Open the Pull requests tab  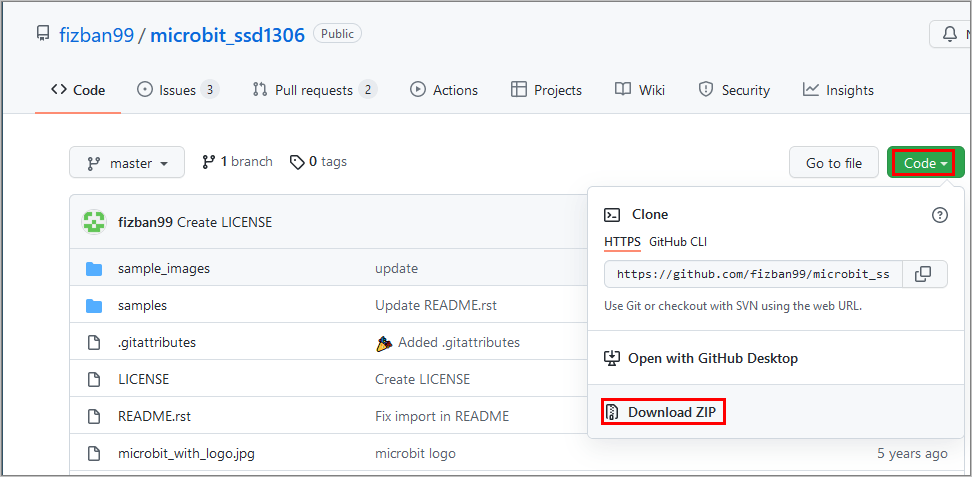(x=315, y=90)
